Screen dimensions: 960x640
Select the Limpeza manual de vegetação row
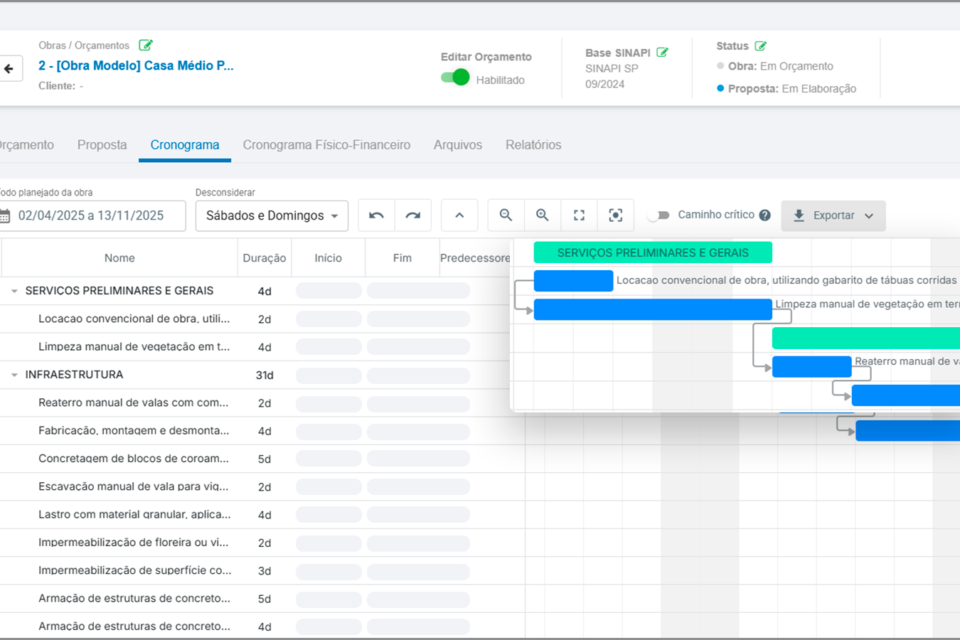click(254, 347)
